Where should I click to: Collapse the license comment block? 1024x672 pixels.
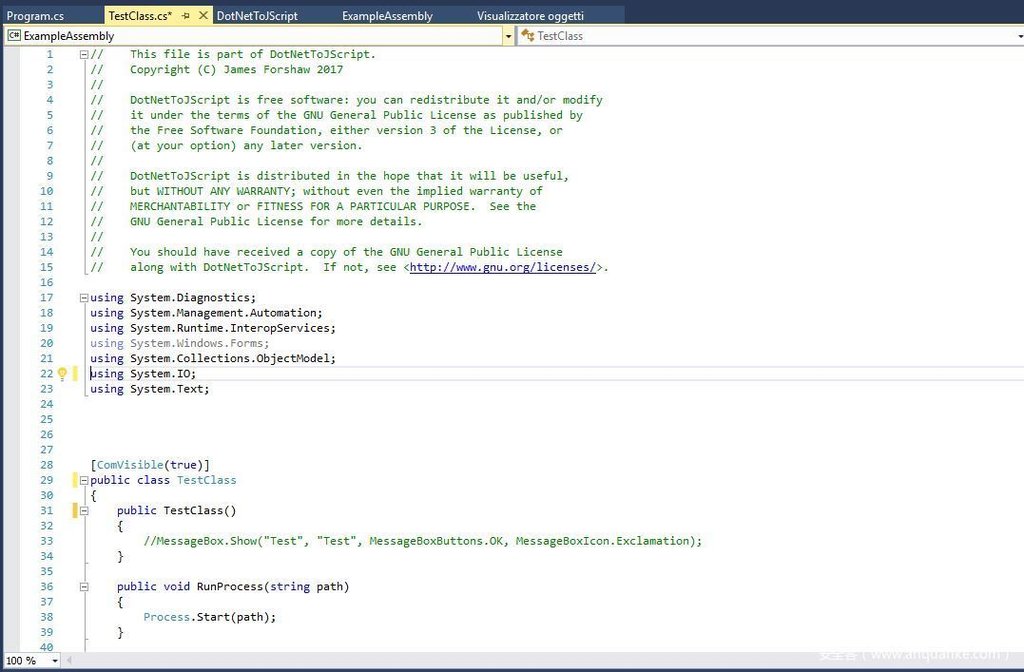coord(83,55)
